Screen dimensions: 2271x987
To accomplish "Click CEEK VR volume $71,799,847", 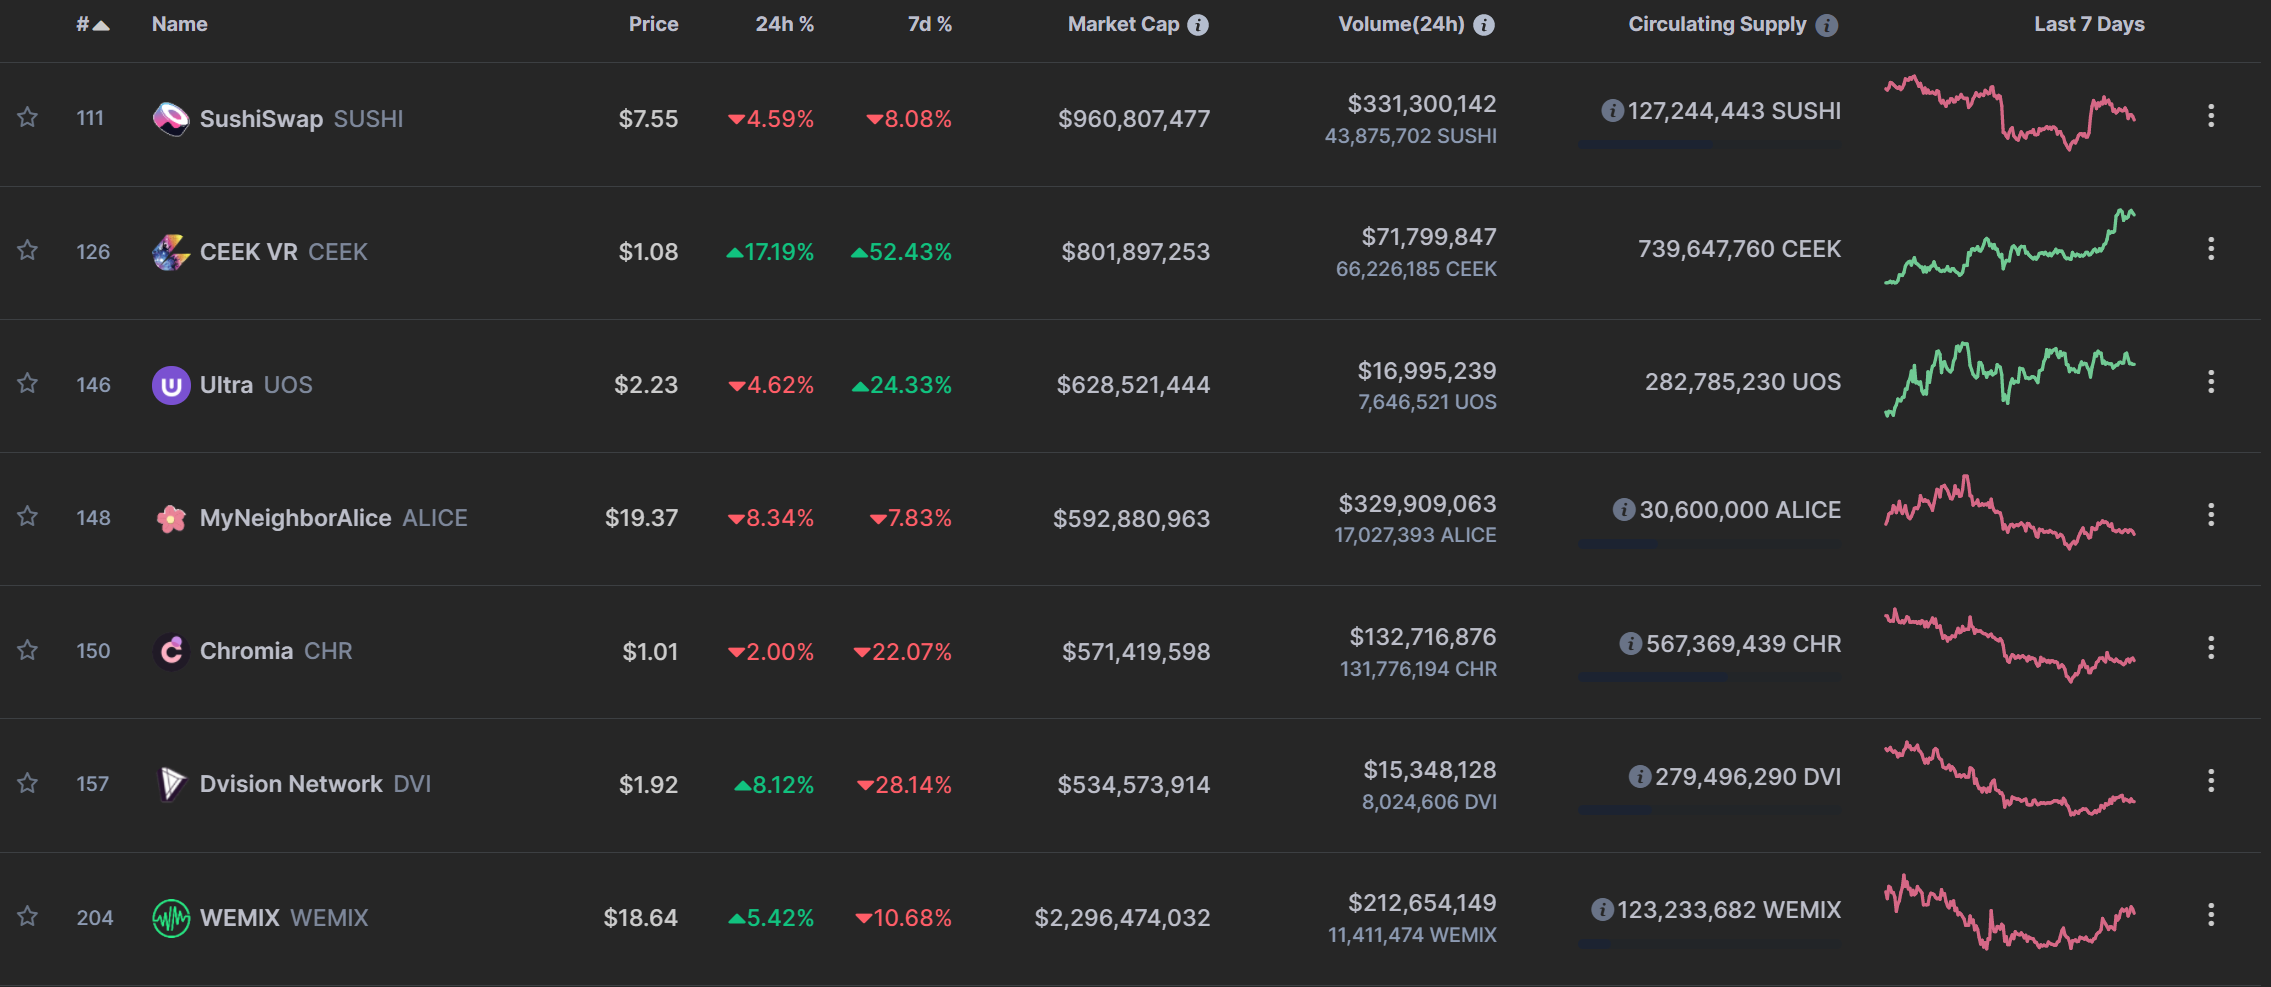I will click(x=1428, y=237).
